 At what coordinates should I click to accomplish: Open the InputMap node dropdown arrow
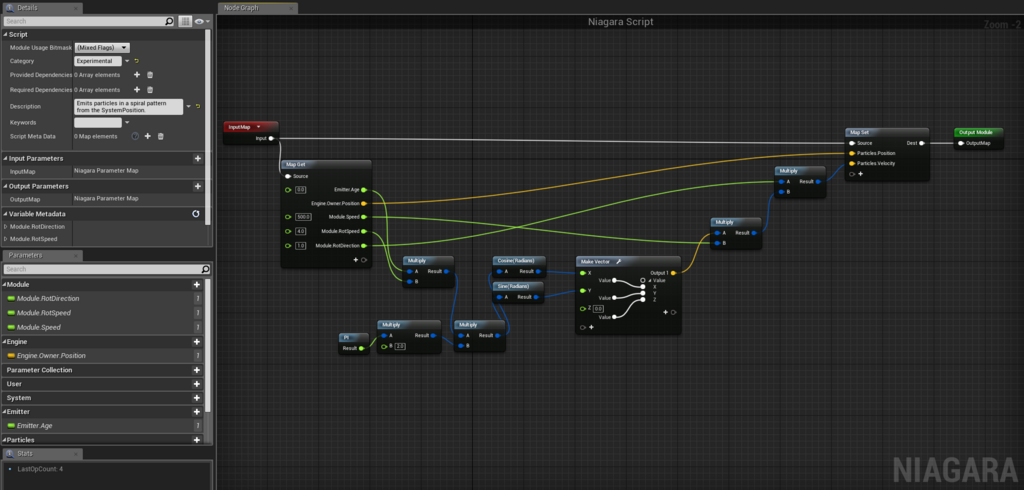pos(259,127)
